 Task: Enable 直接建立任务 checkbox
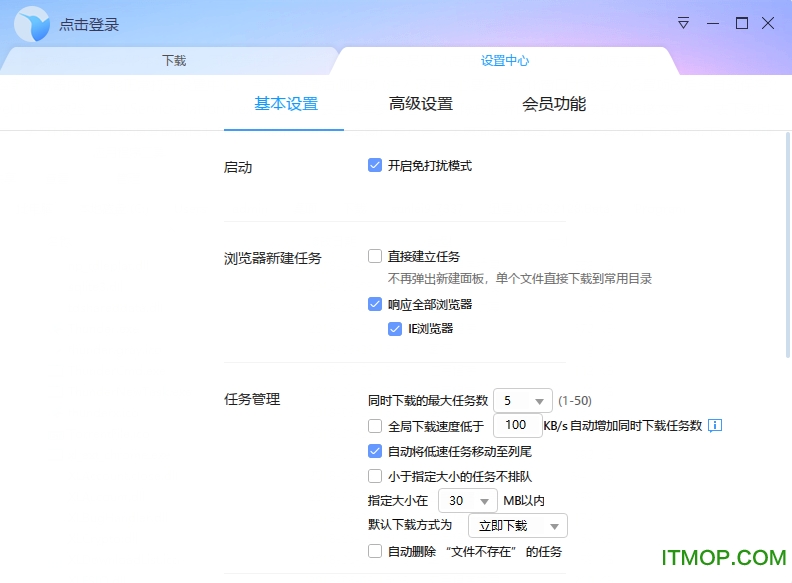(375, 256)
